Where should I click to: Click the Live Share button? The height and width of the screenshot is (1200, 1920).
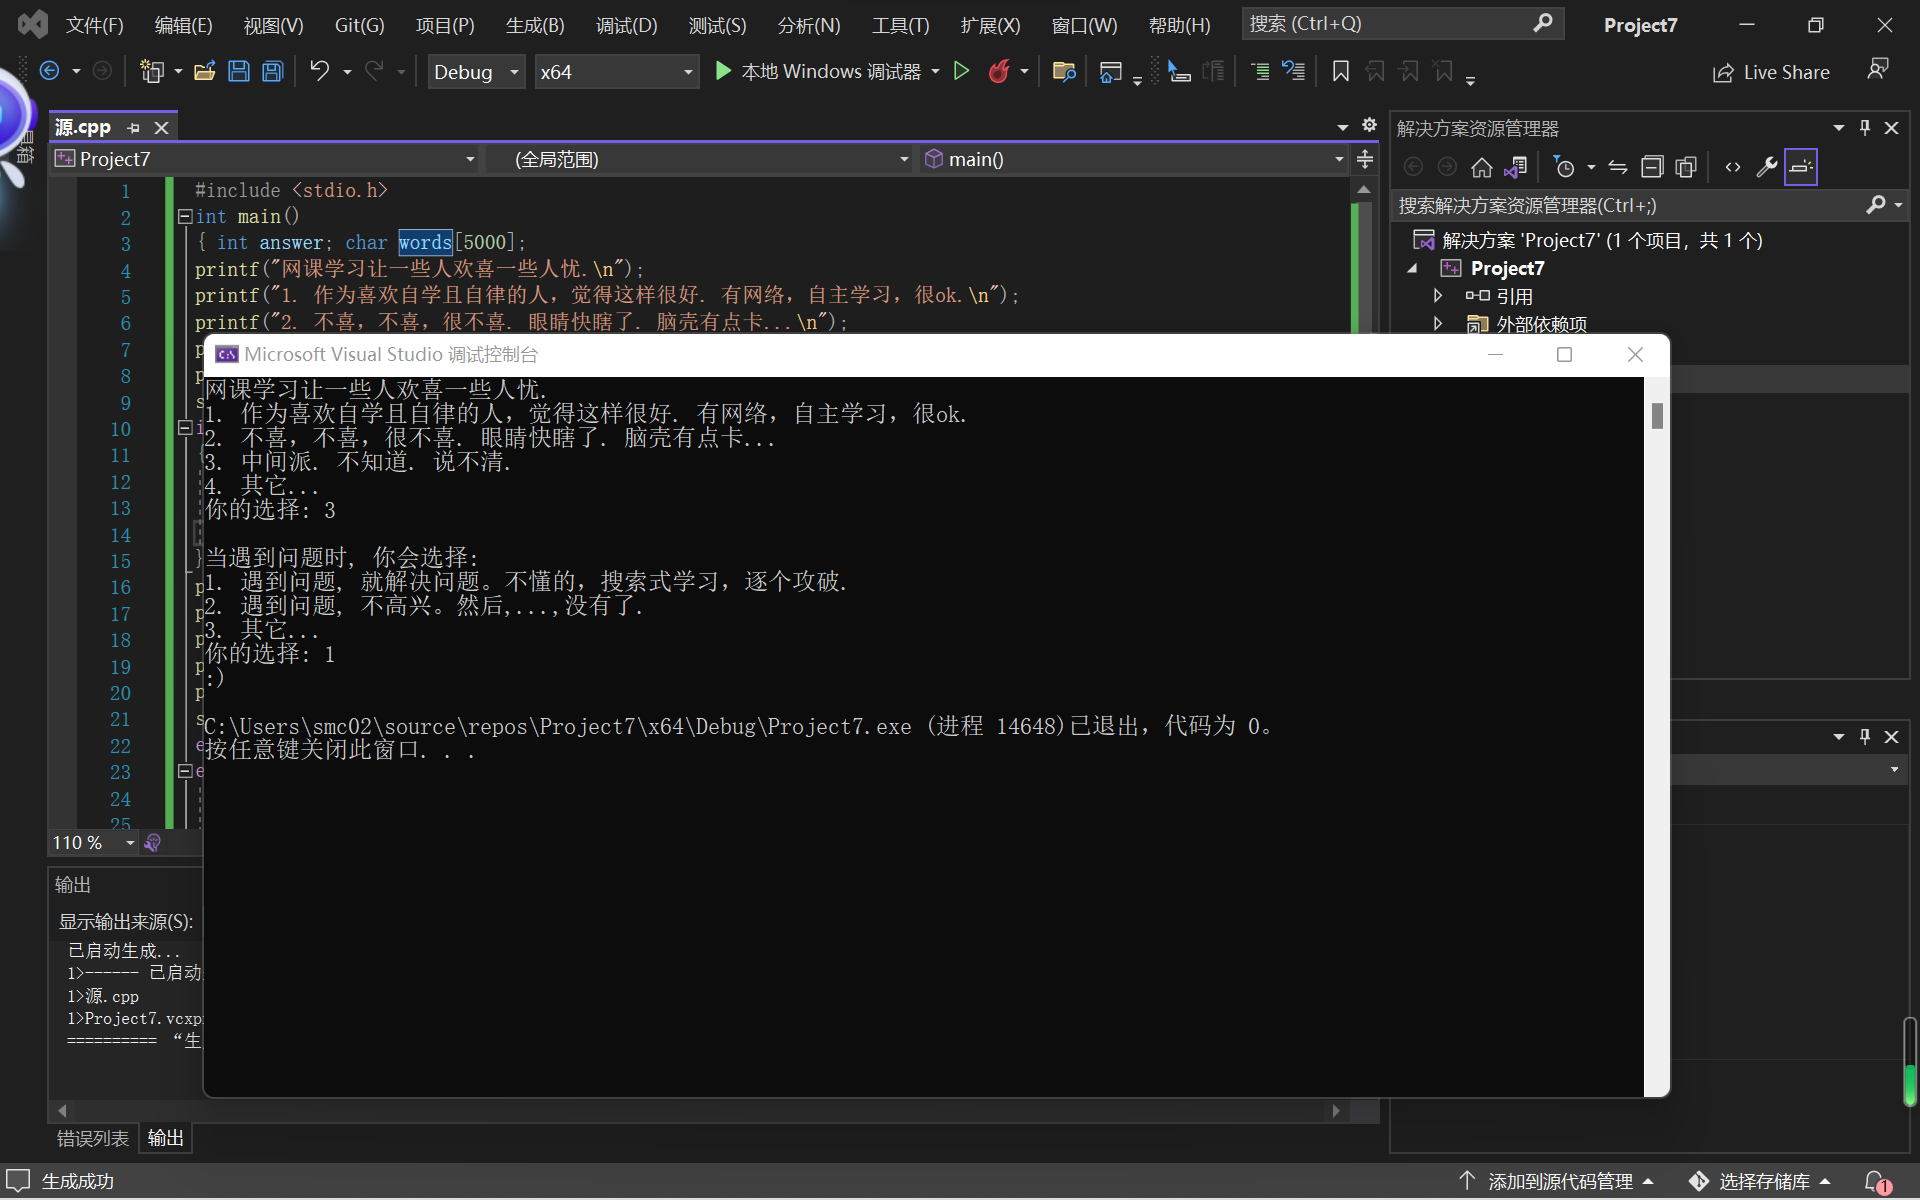[x=1771, y=72]
